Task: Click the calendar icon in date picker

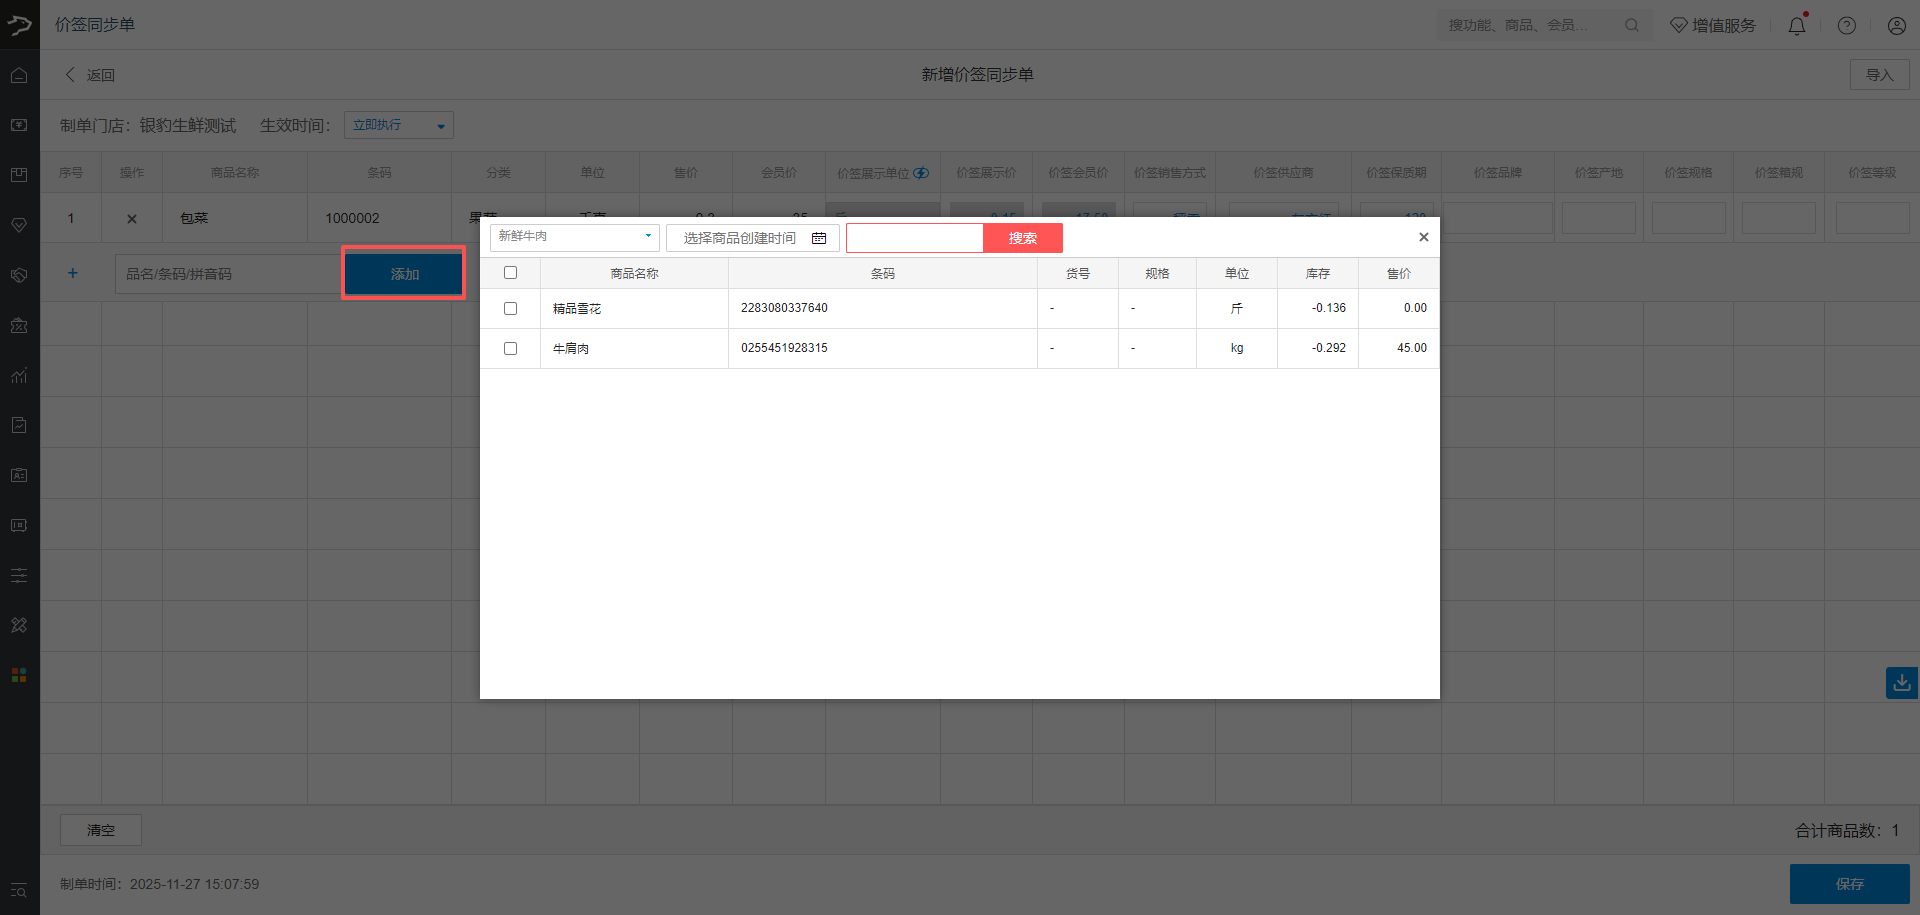Action: click(819, 238)
